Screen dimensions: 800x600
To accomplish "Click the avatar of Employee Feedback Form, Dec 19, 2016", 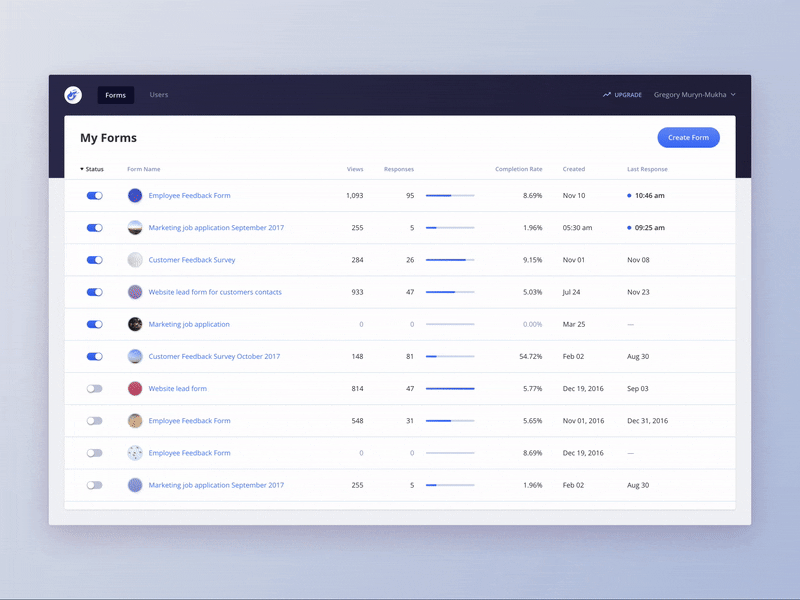I will [x=135, y=453].
